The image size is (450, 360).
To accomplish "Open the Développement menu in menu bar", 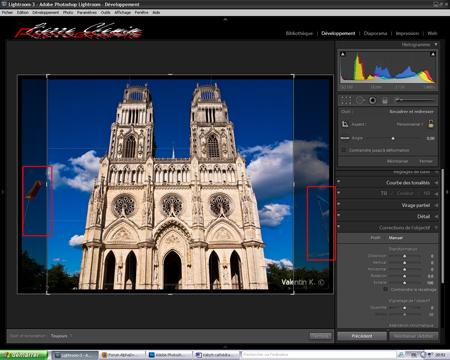I will (x=45, y=12).
